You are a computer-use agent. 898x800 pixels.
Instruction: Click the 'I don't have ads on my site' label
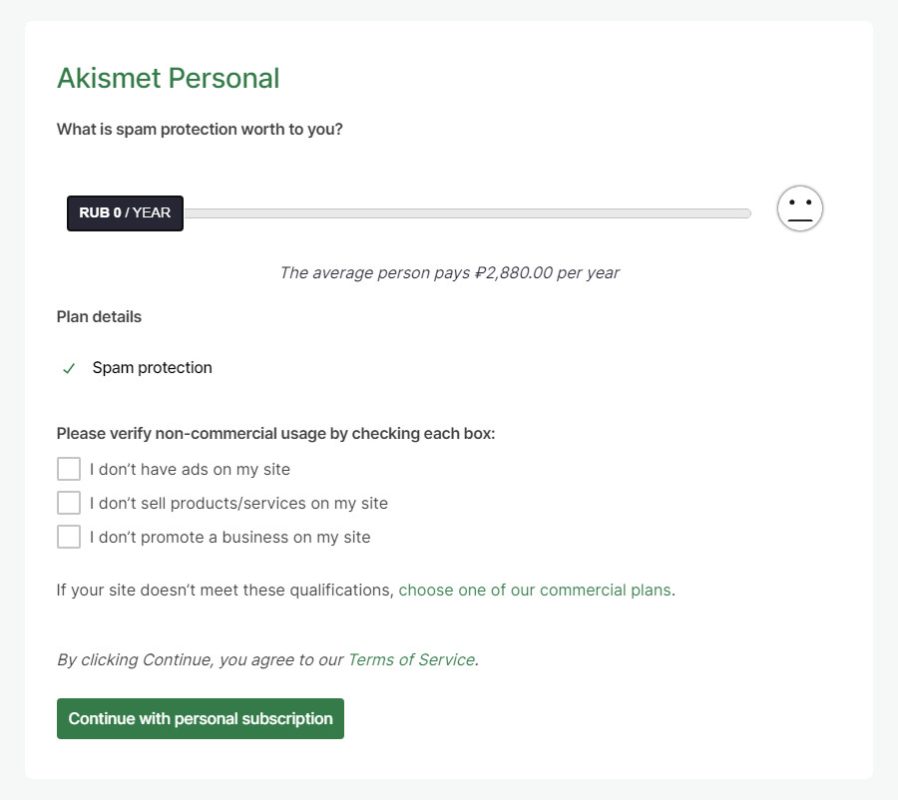[190, 469]
